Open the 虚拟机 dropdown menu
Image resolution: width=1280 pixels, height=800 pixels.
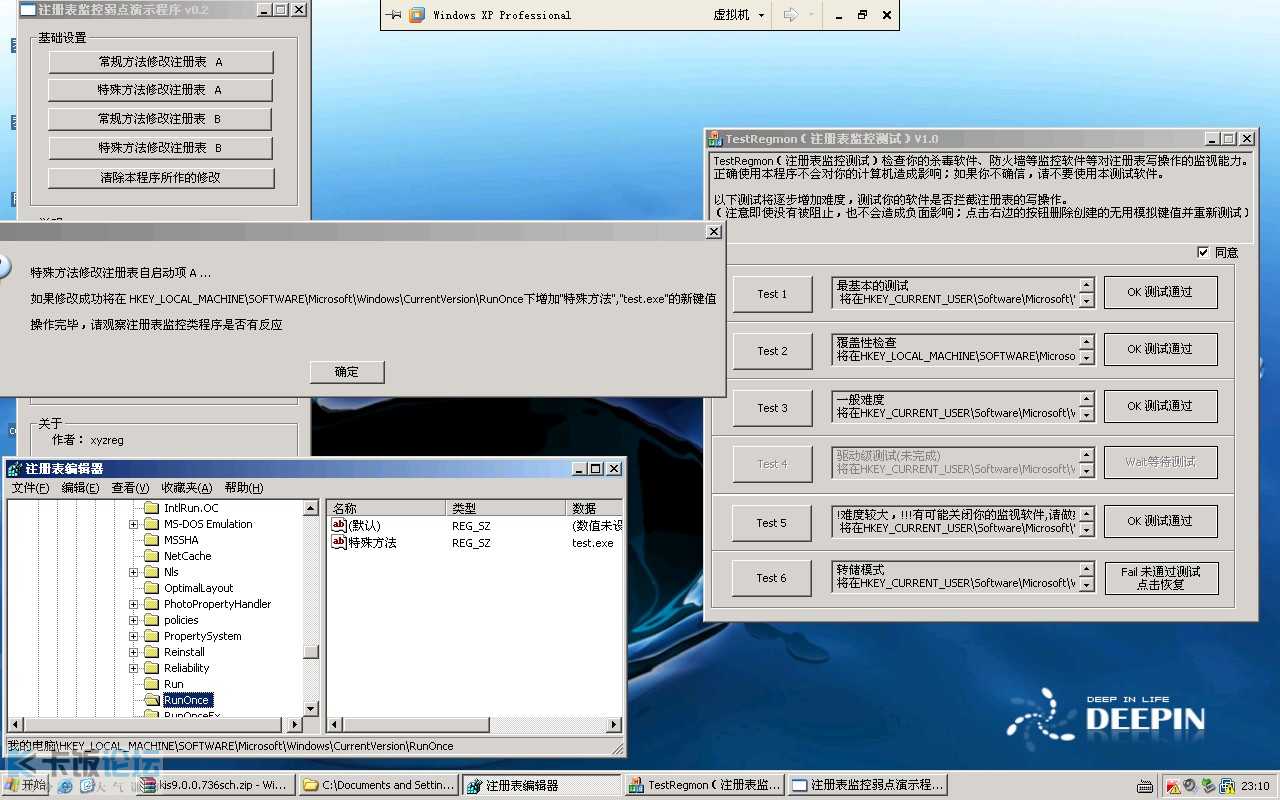(738, 15)
